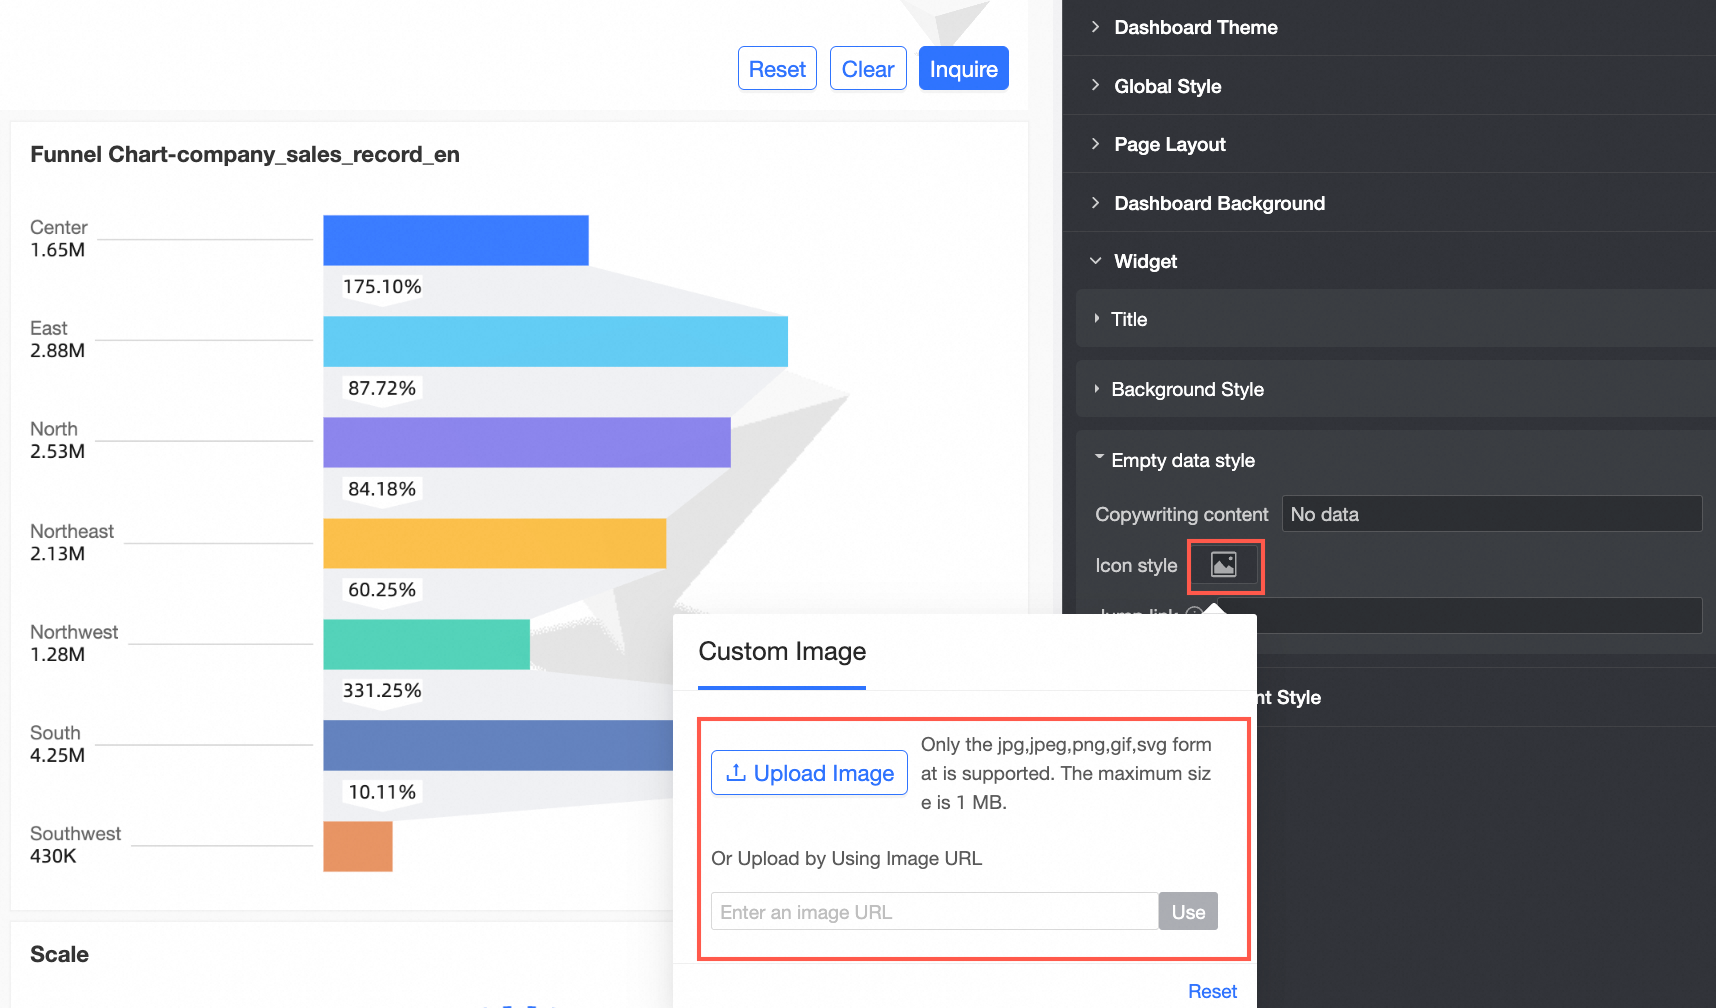
Task: Expand the Background Style group
Action: (1187, 389)
